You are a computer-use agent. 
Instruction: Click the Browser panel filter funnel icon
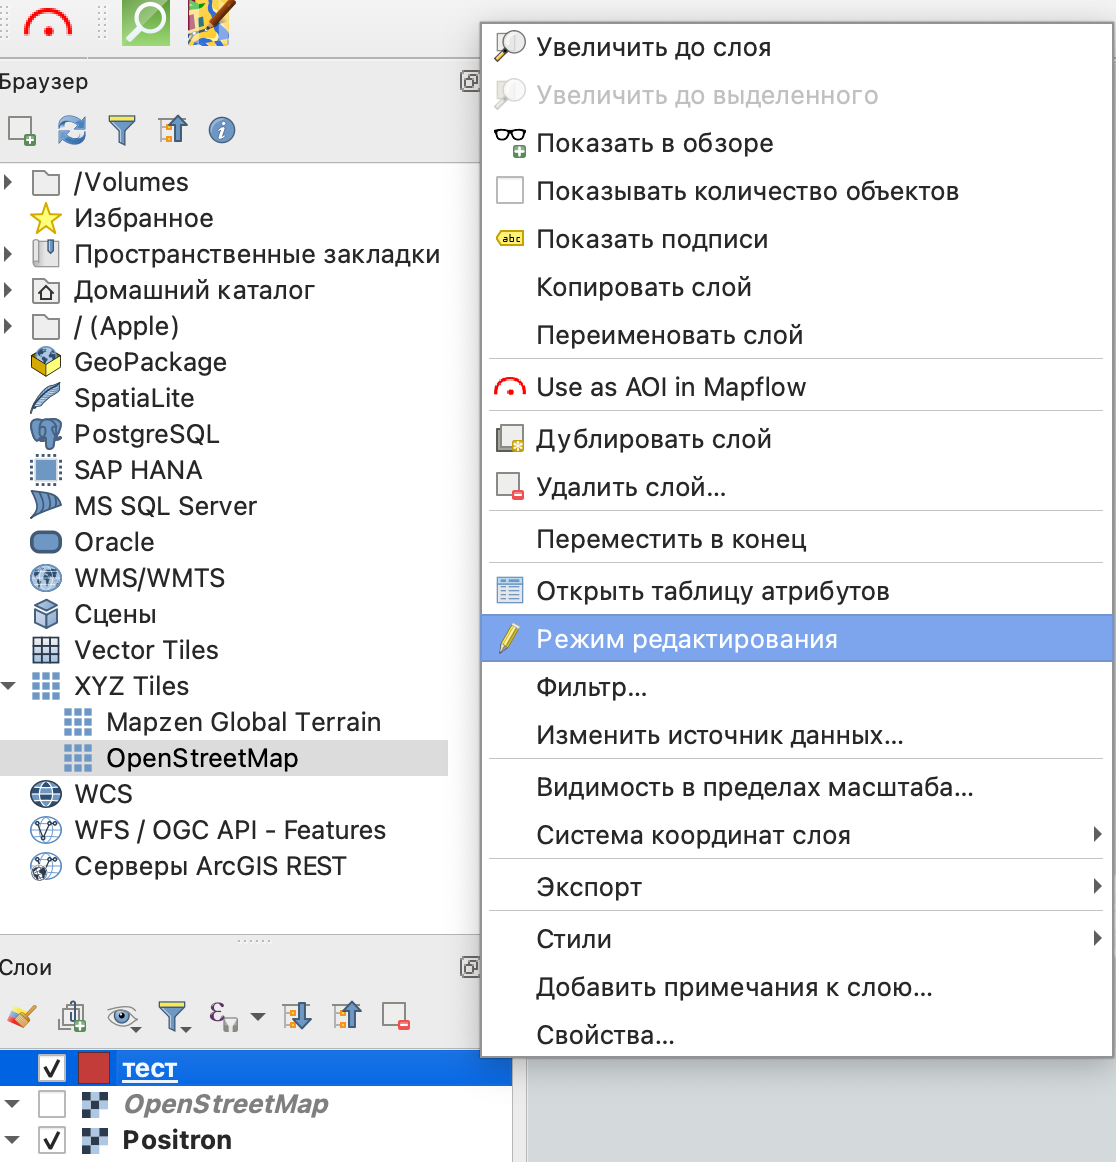[x=121, y=130]
